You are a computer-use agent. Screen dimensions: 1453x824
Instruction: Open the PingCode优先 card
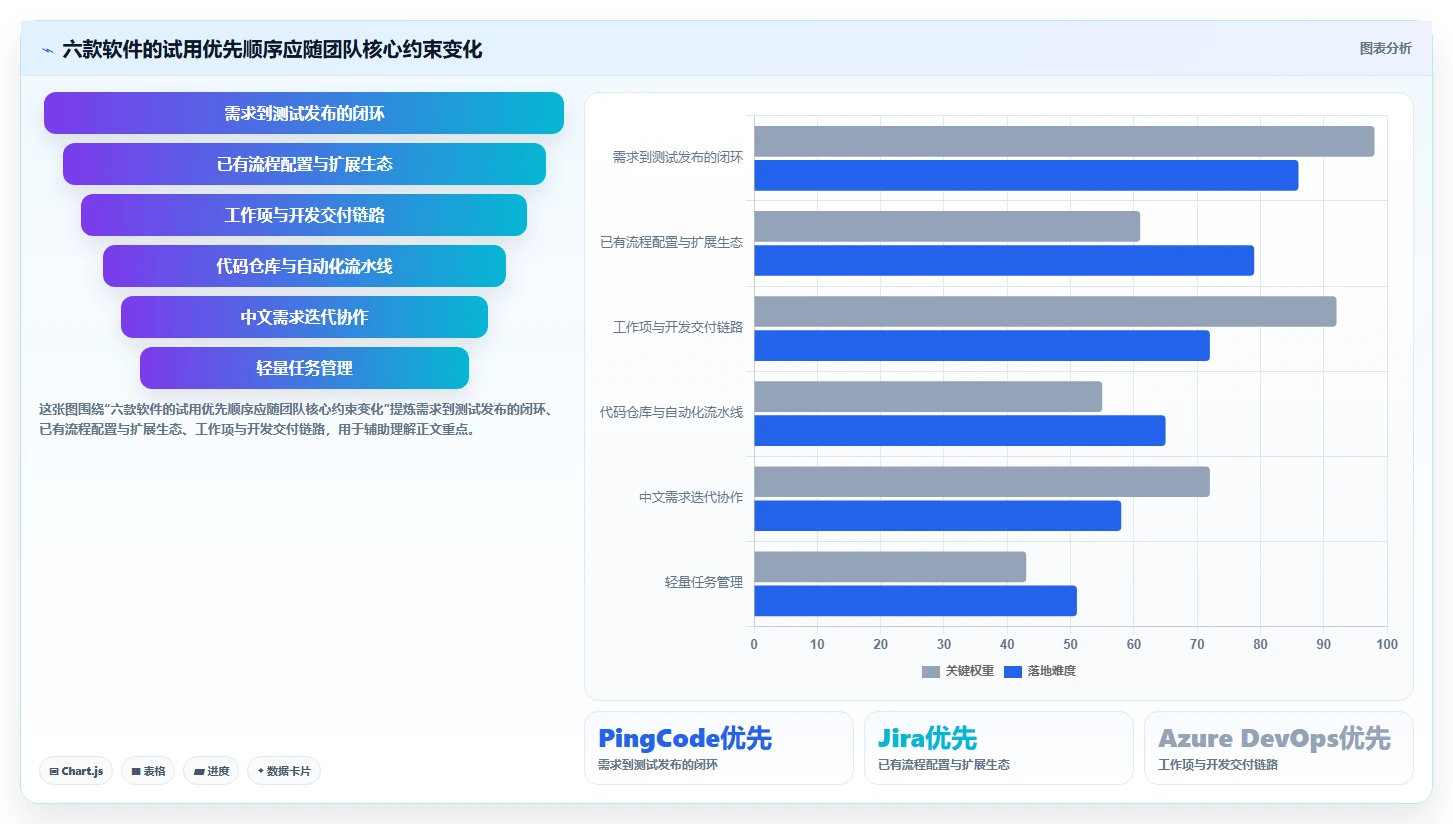tap(718, 748)
